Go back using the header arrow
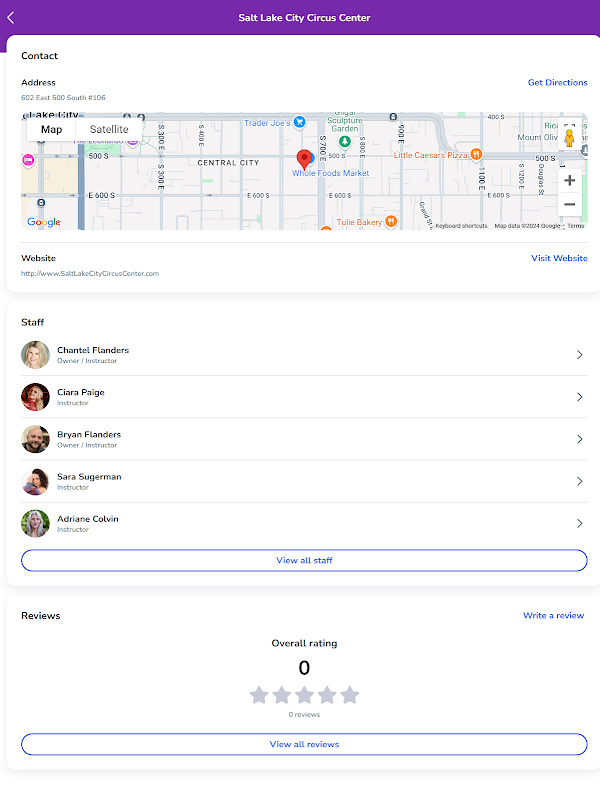The width and height of the screenshot is (600, 800). pyautogui.click(x=11, y=17)
